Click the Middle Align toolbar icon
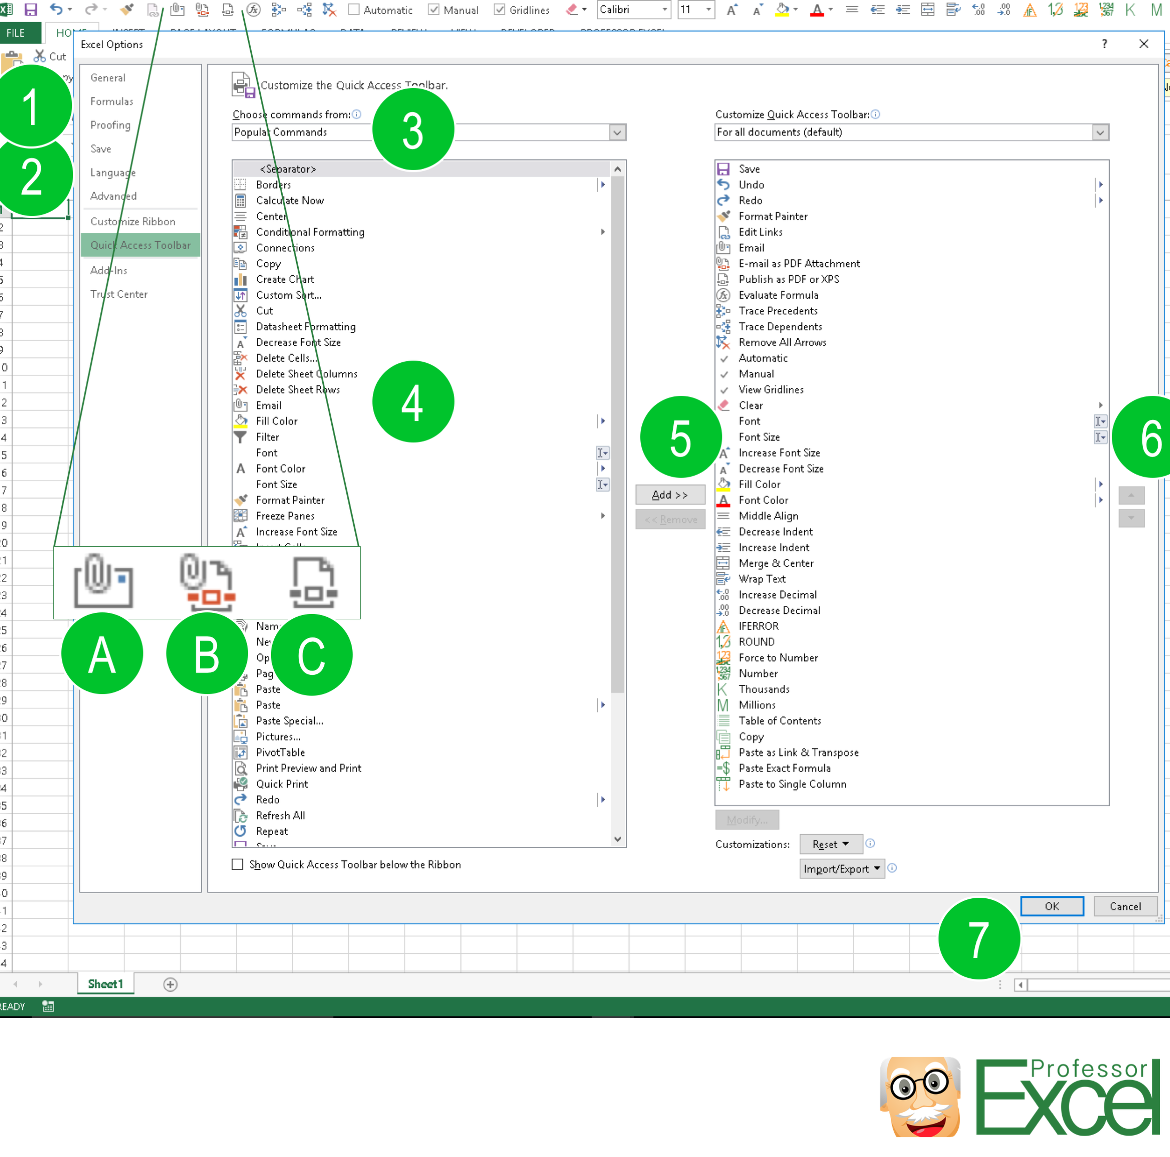Screen dimensions: 1170x1157 tap(851, 10)
